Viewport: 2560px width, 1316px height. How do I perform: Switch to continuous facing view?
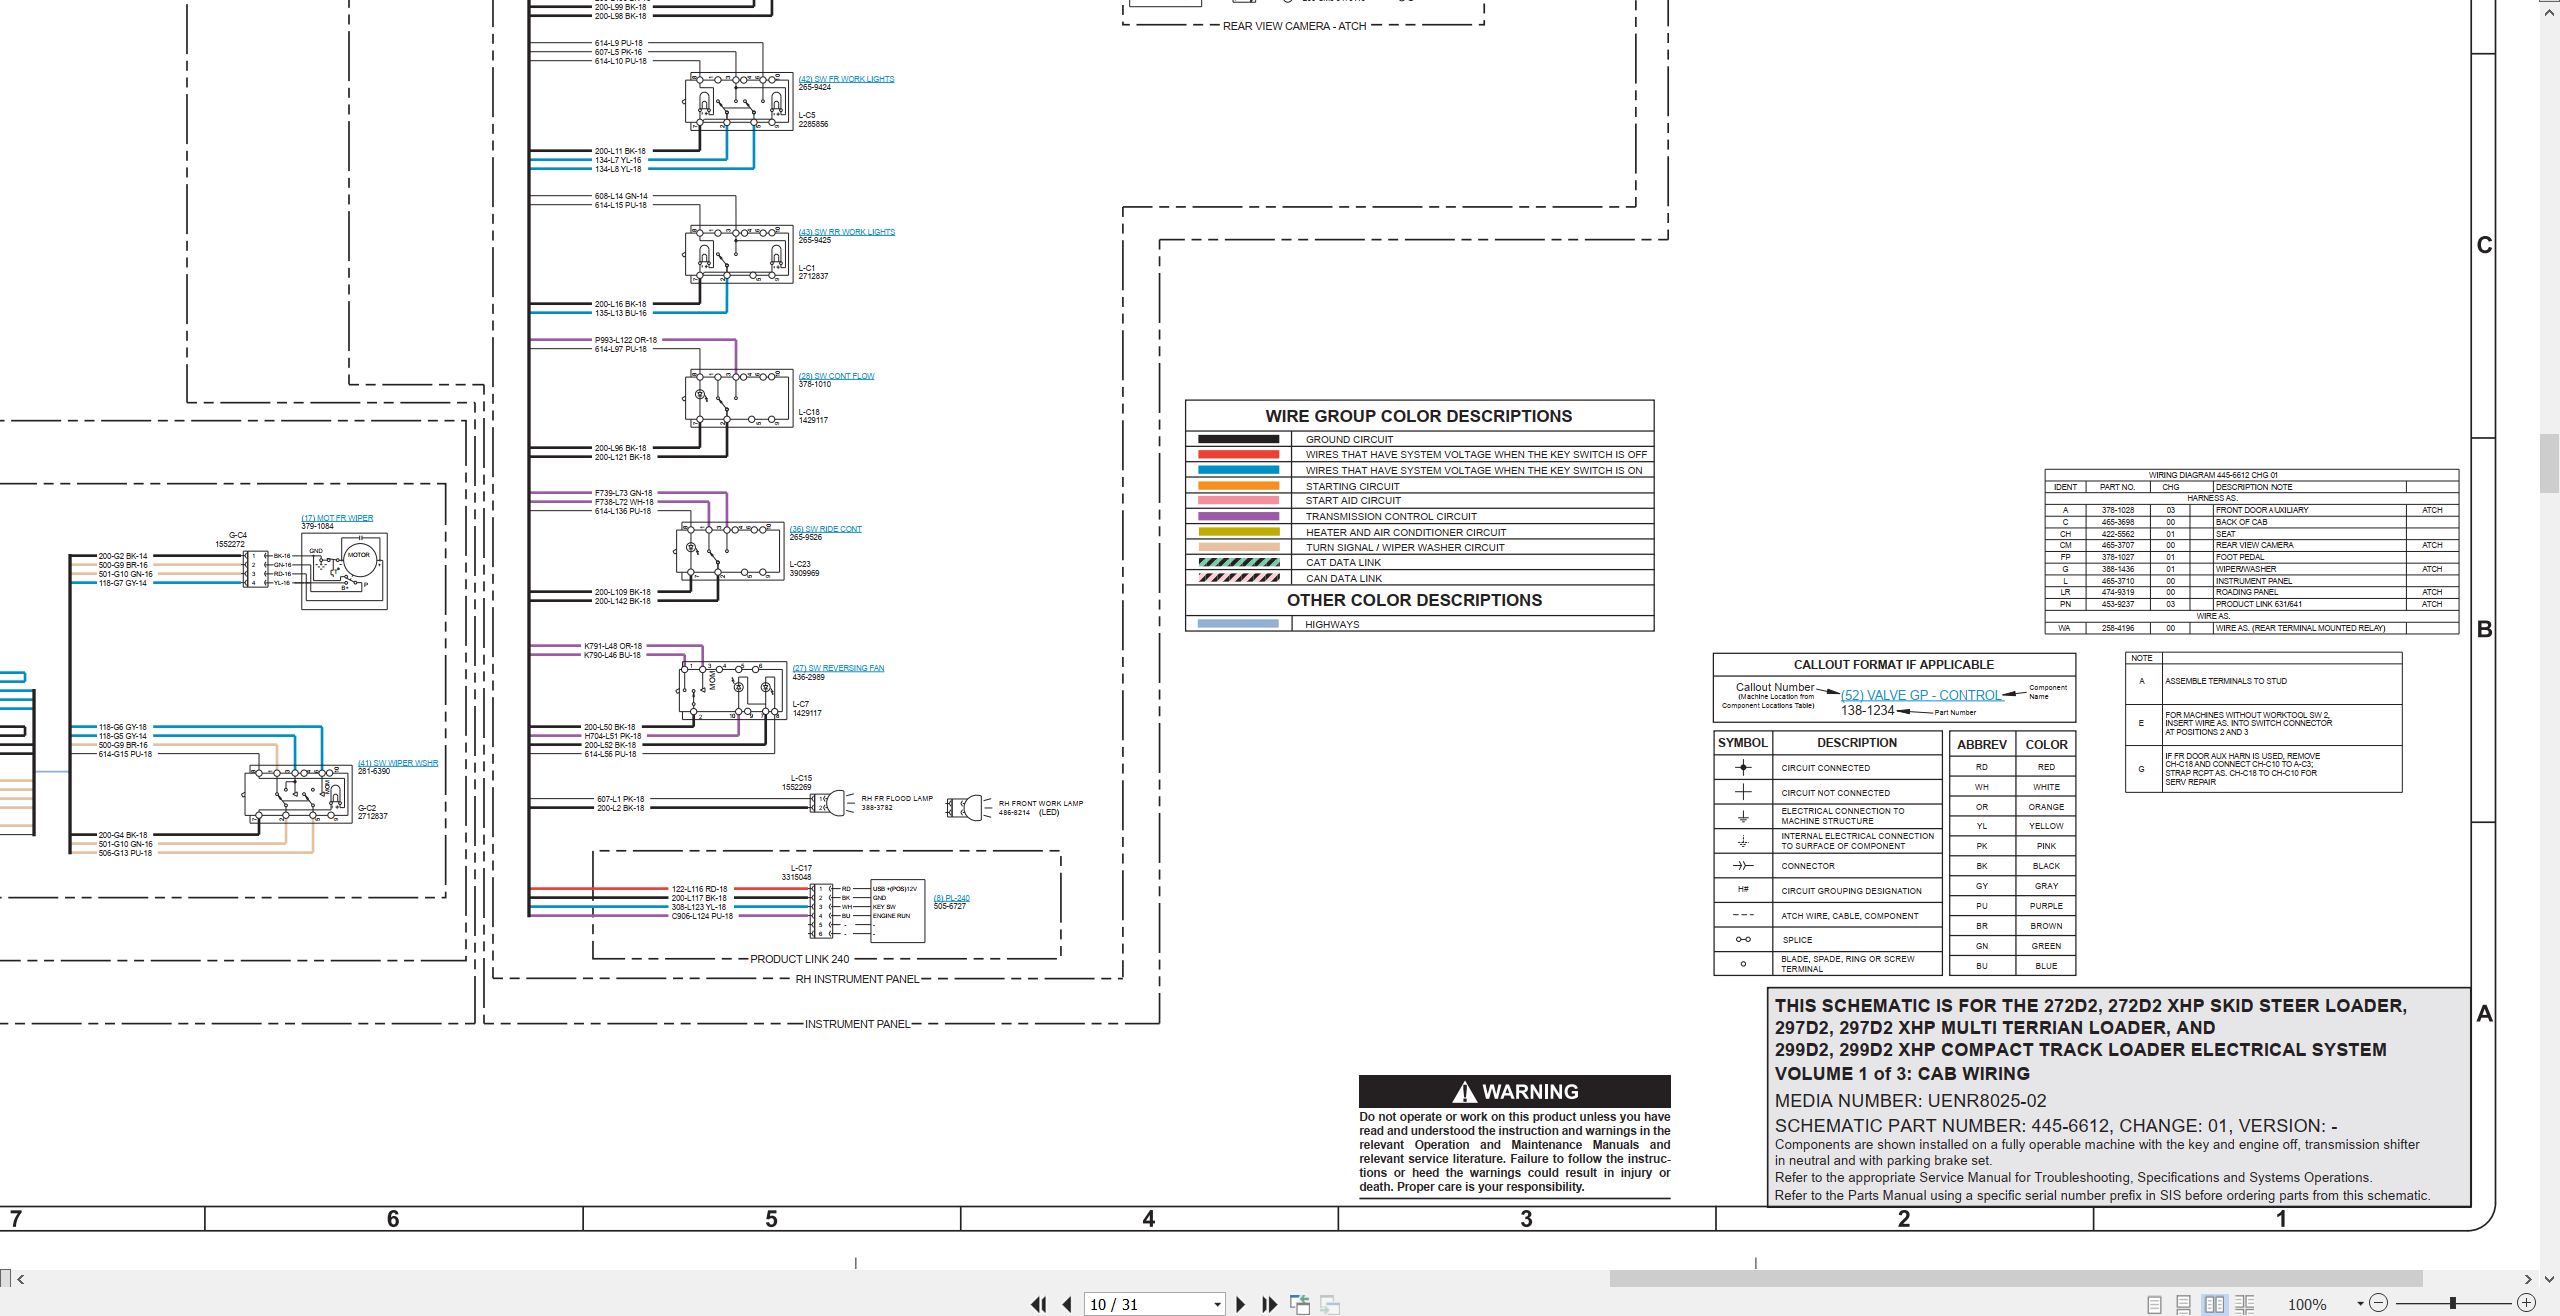pyautogui.click(x=2245, y=1304)
